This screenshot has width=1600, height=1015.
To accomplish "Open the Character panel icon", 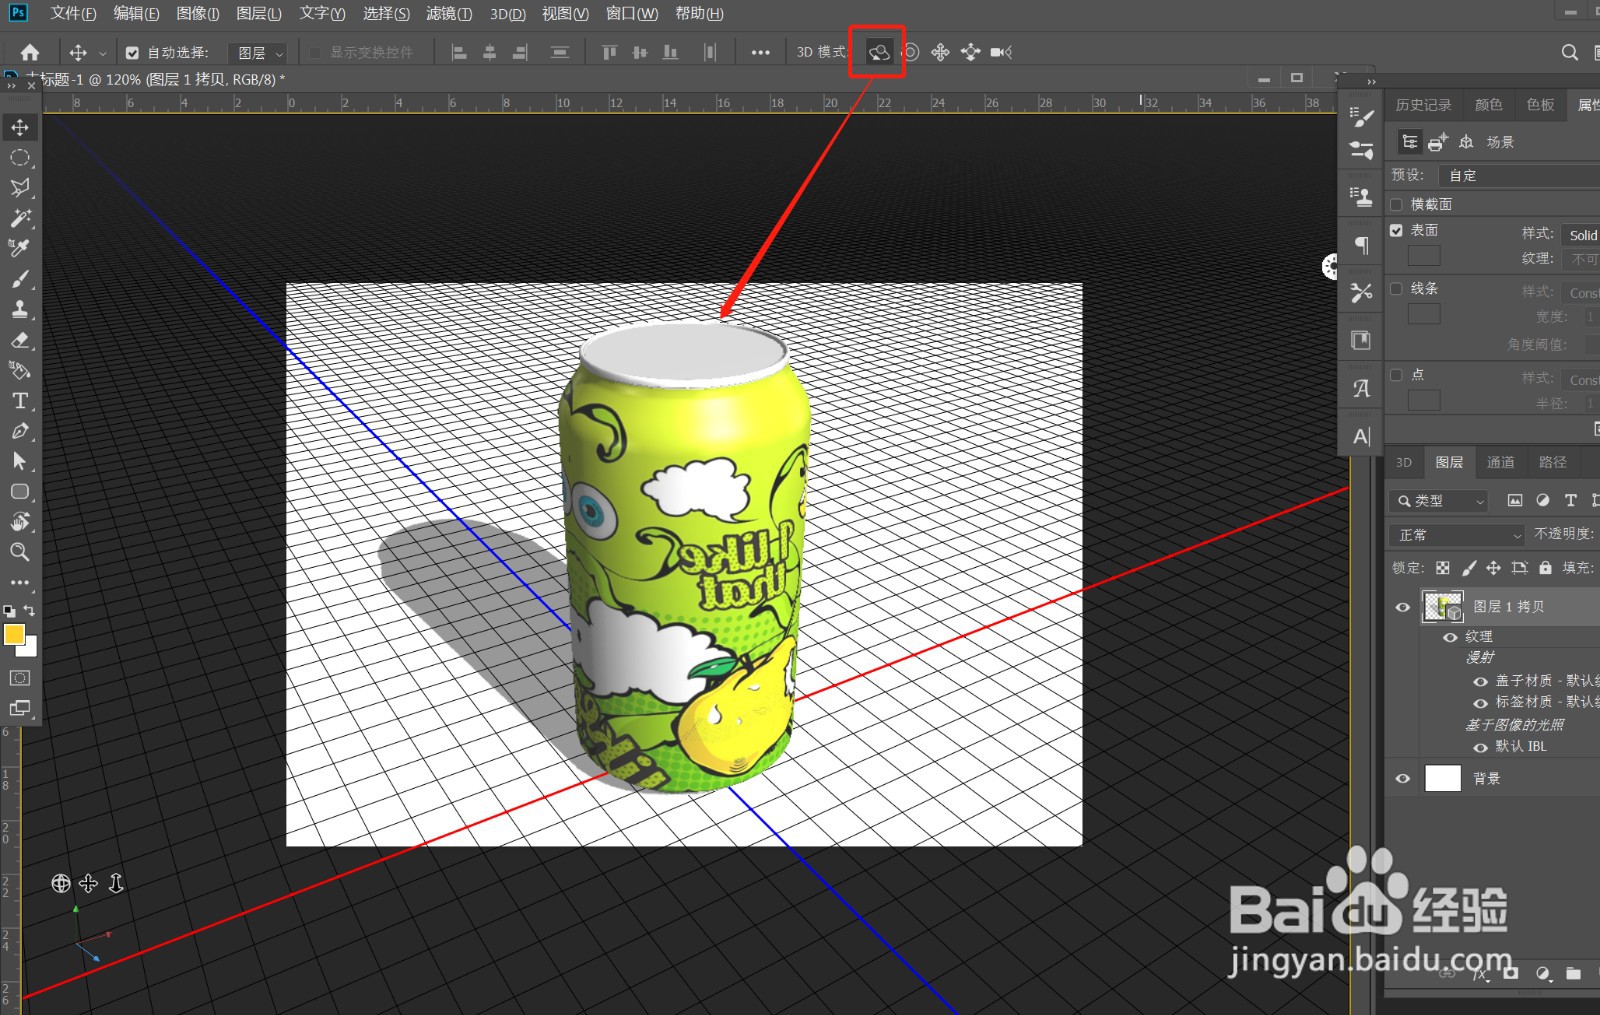I will [x=1361, y=436].
